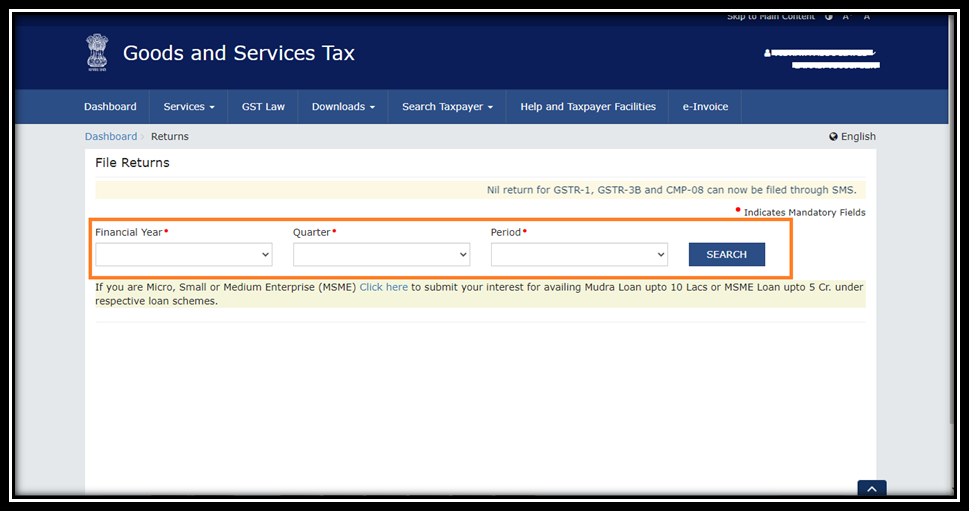
Task: Expand the Downloads menu
Action: [343, 107]
